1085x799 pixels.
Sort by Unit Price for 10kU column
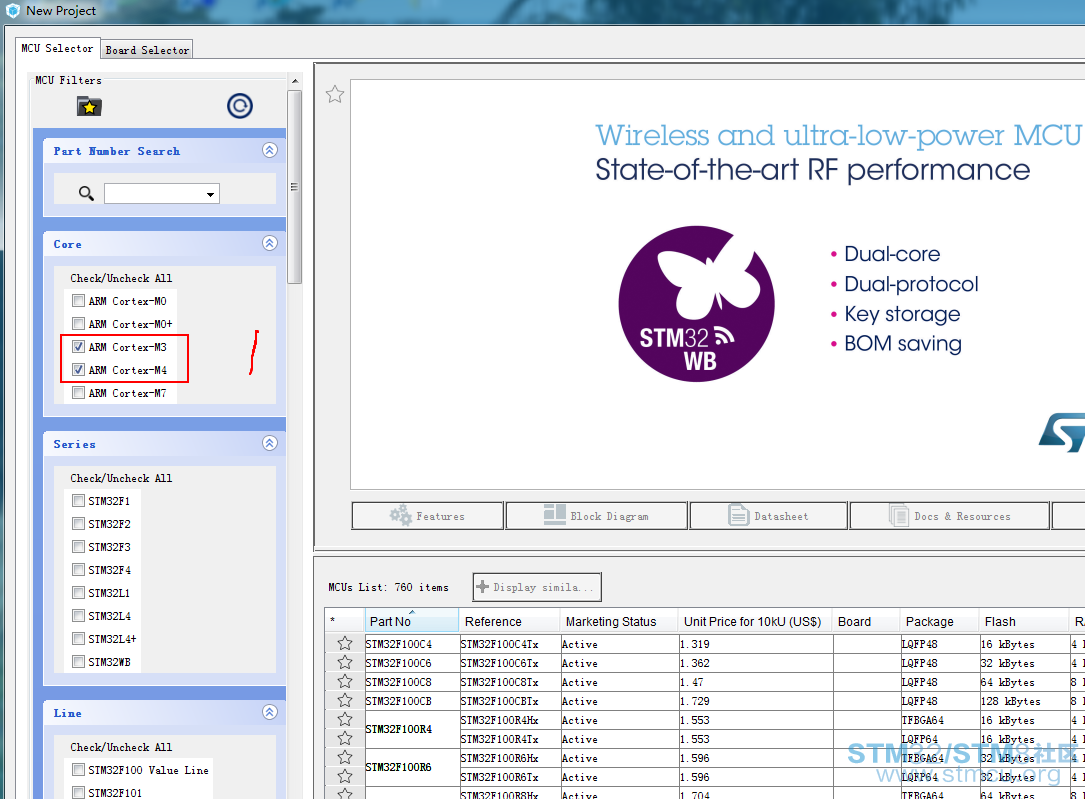pyautogui.click(x=756, y=621)
